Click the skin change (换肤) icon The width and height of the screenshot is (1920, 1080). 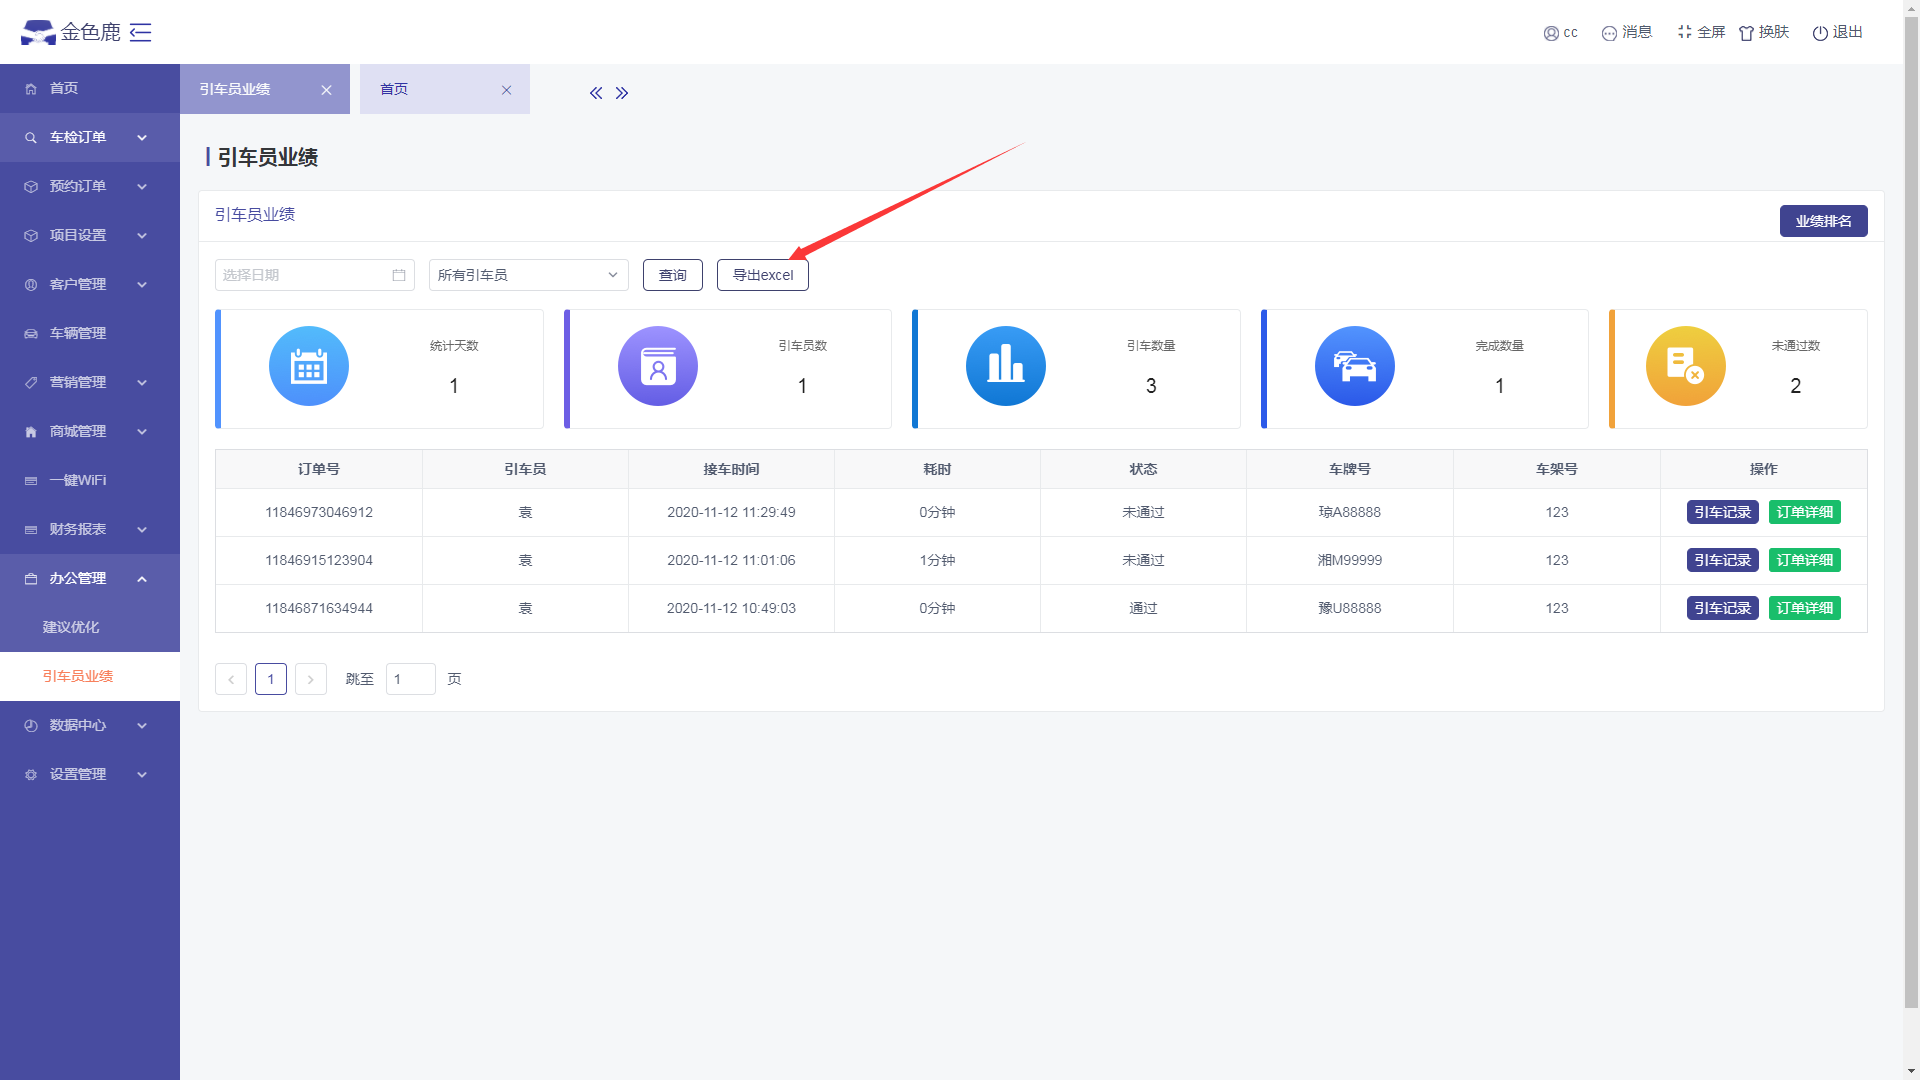pos(1747,33)
